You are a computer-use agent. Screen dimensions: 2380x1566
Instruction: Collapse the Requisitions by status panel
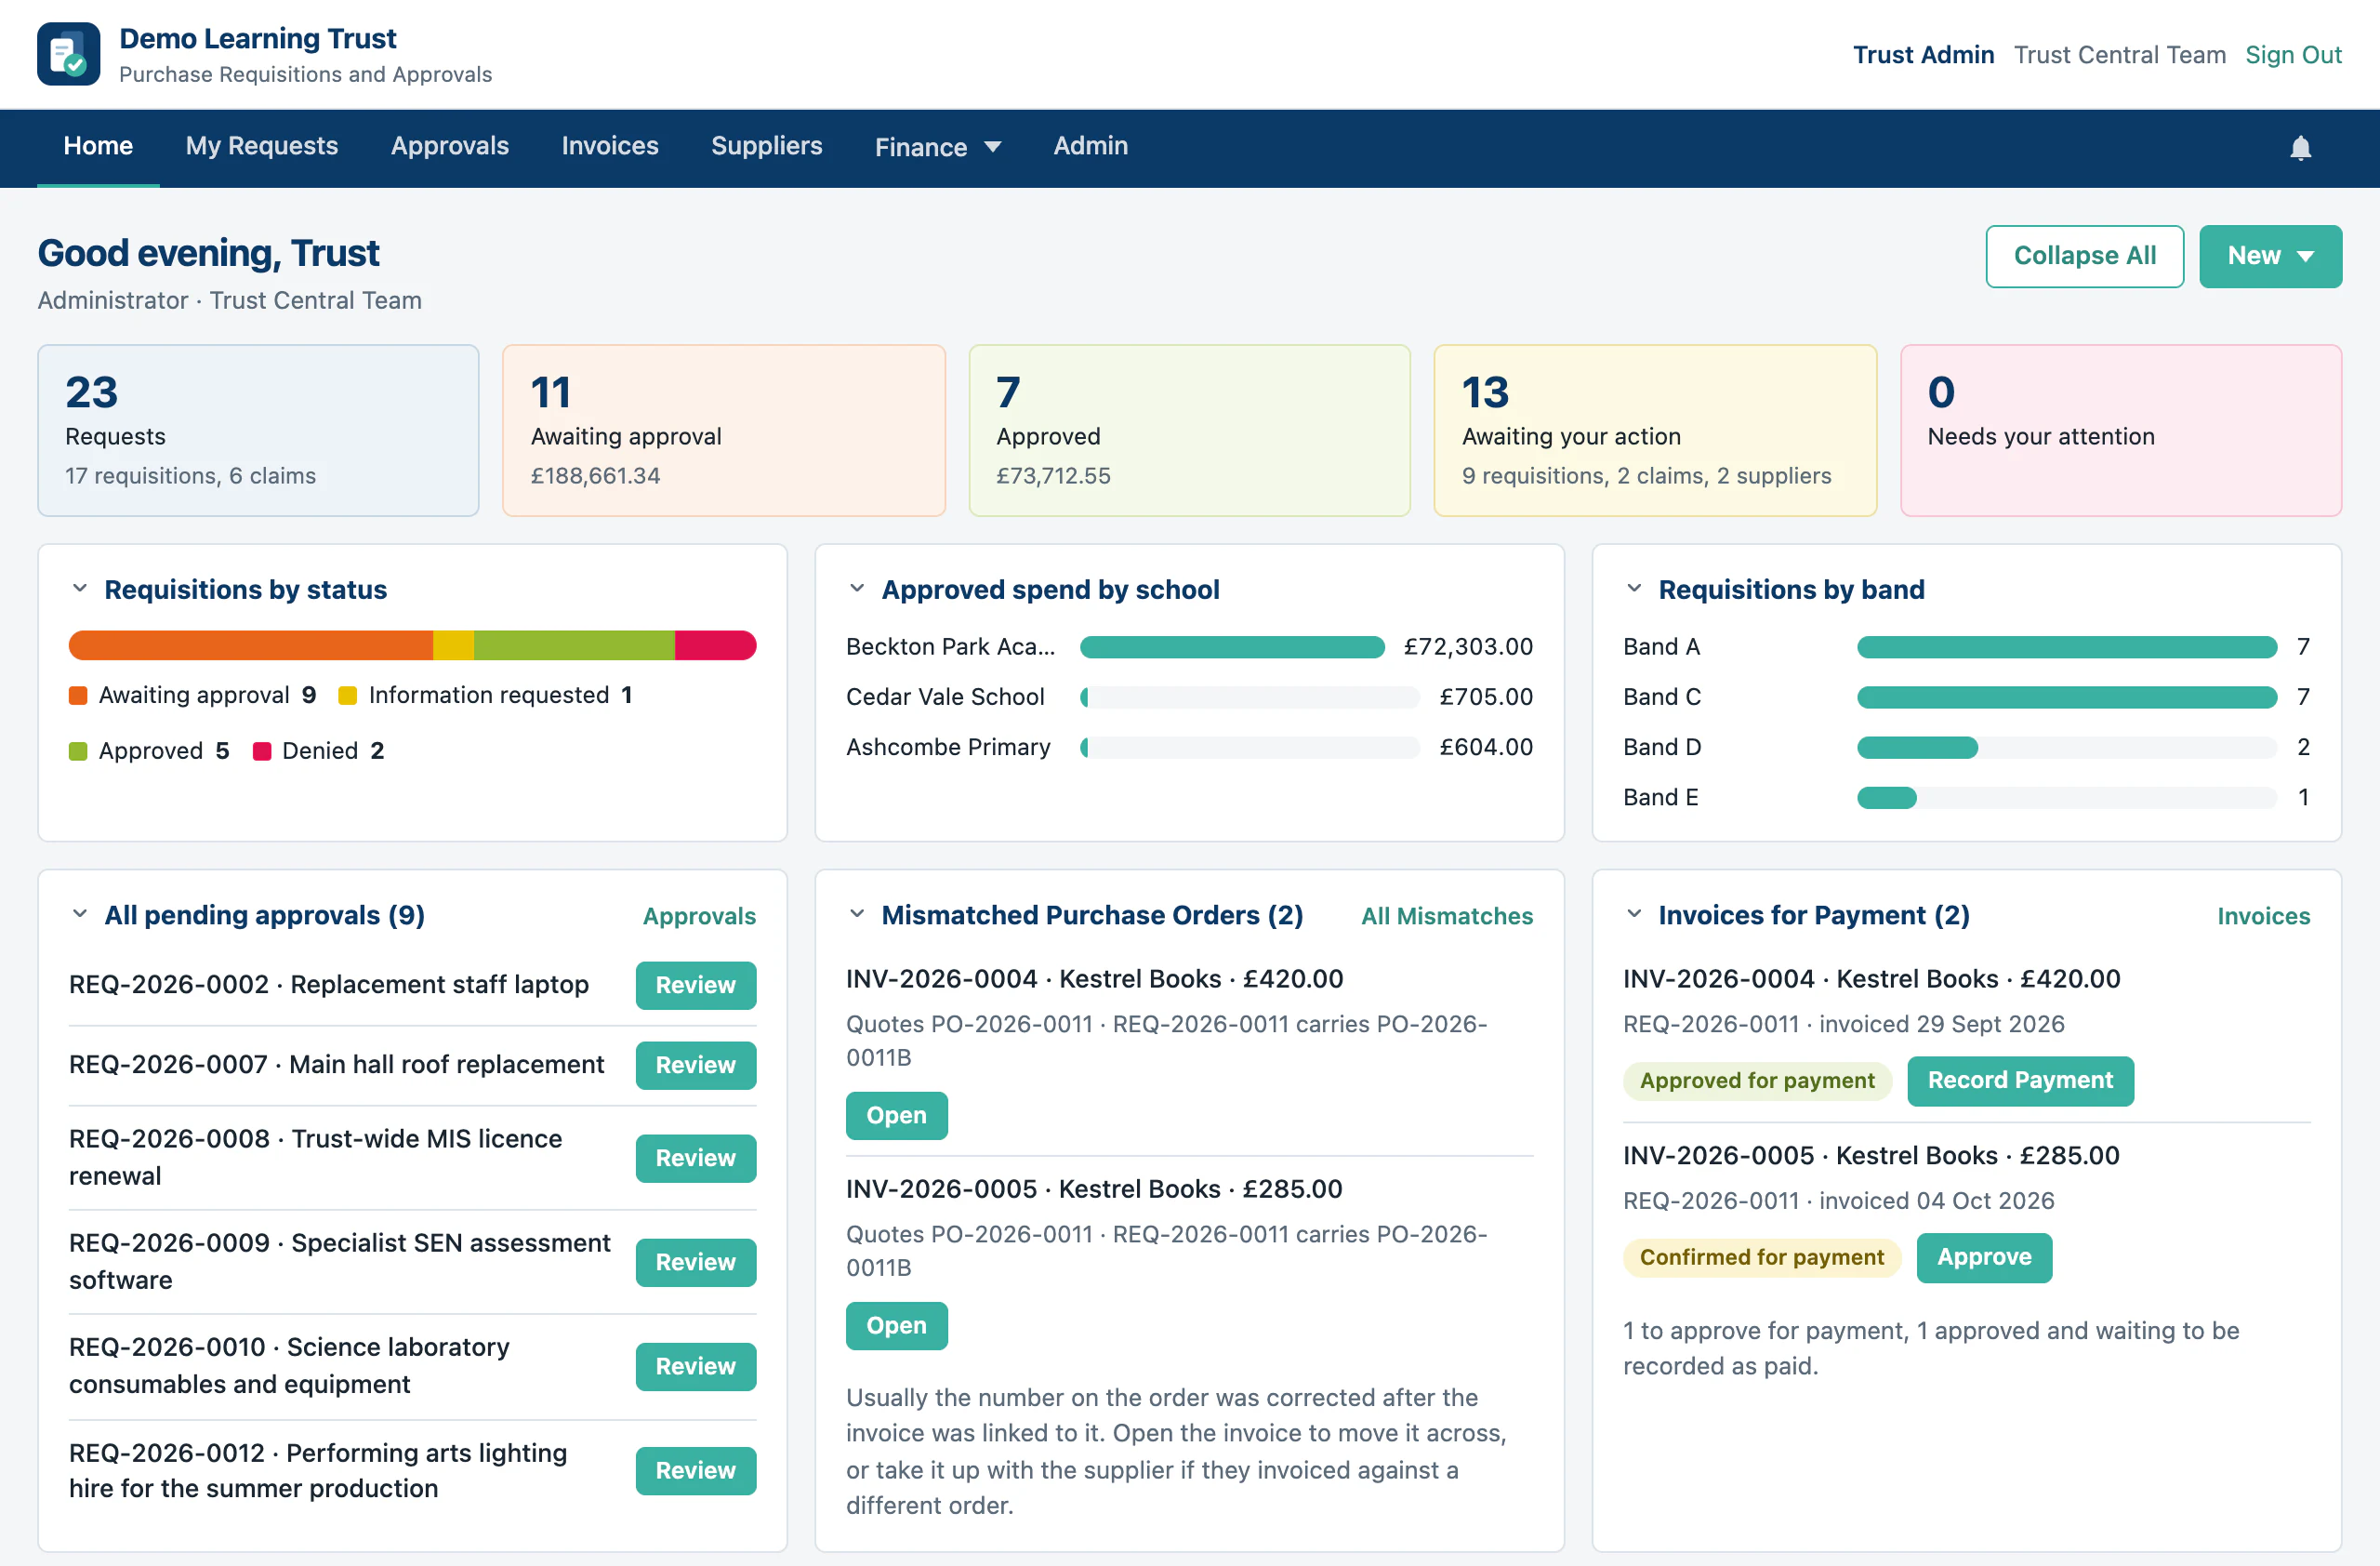(80, 589)
